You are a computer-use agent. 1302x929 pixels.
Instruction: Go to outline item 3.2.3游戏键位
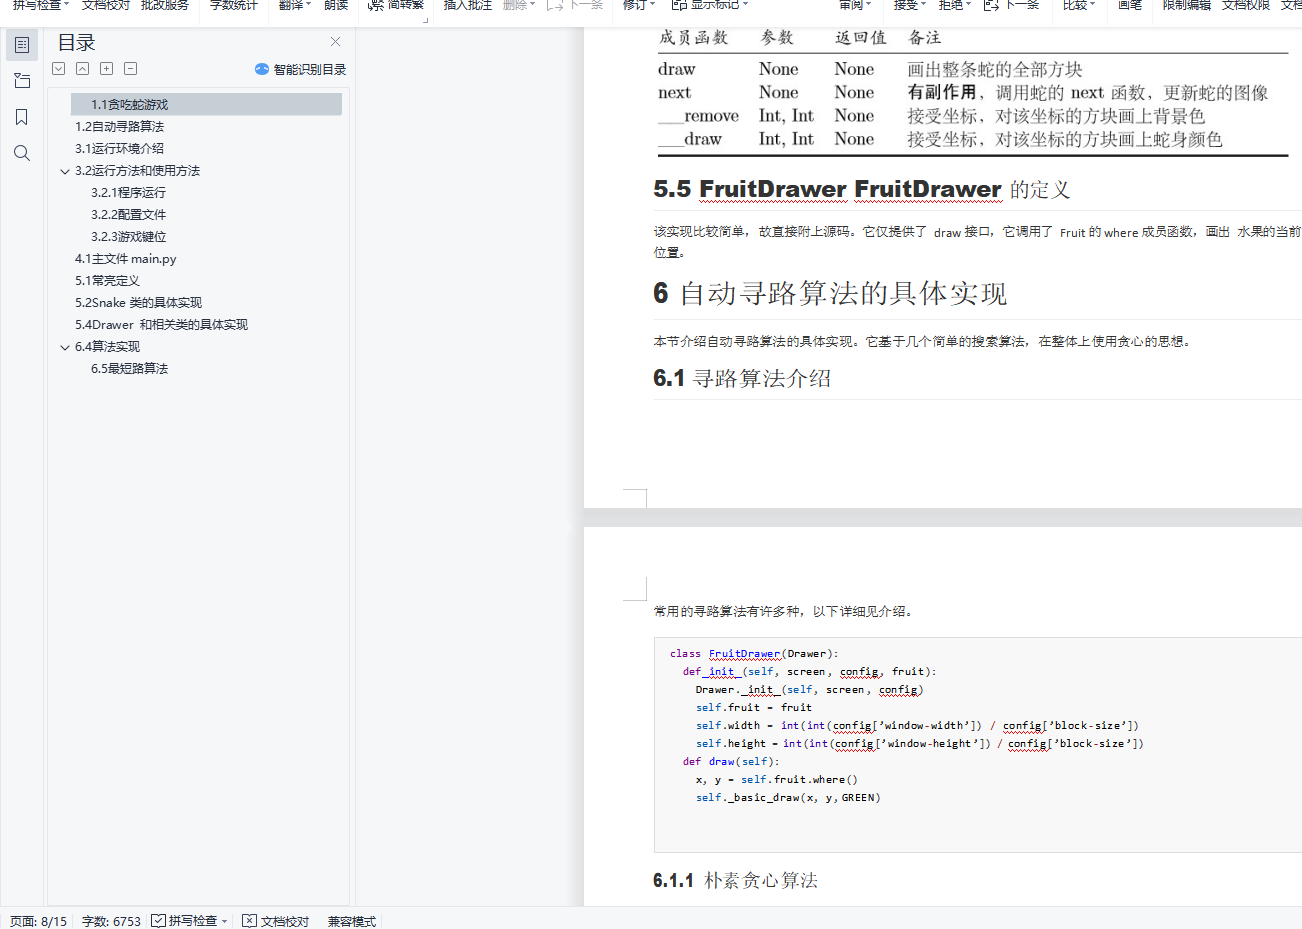pyautogui.click(x=128, y=236)
